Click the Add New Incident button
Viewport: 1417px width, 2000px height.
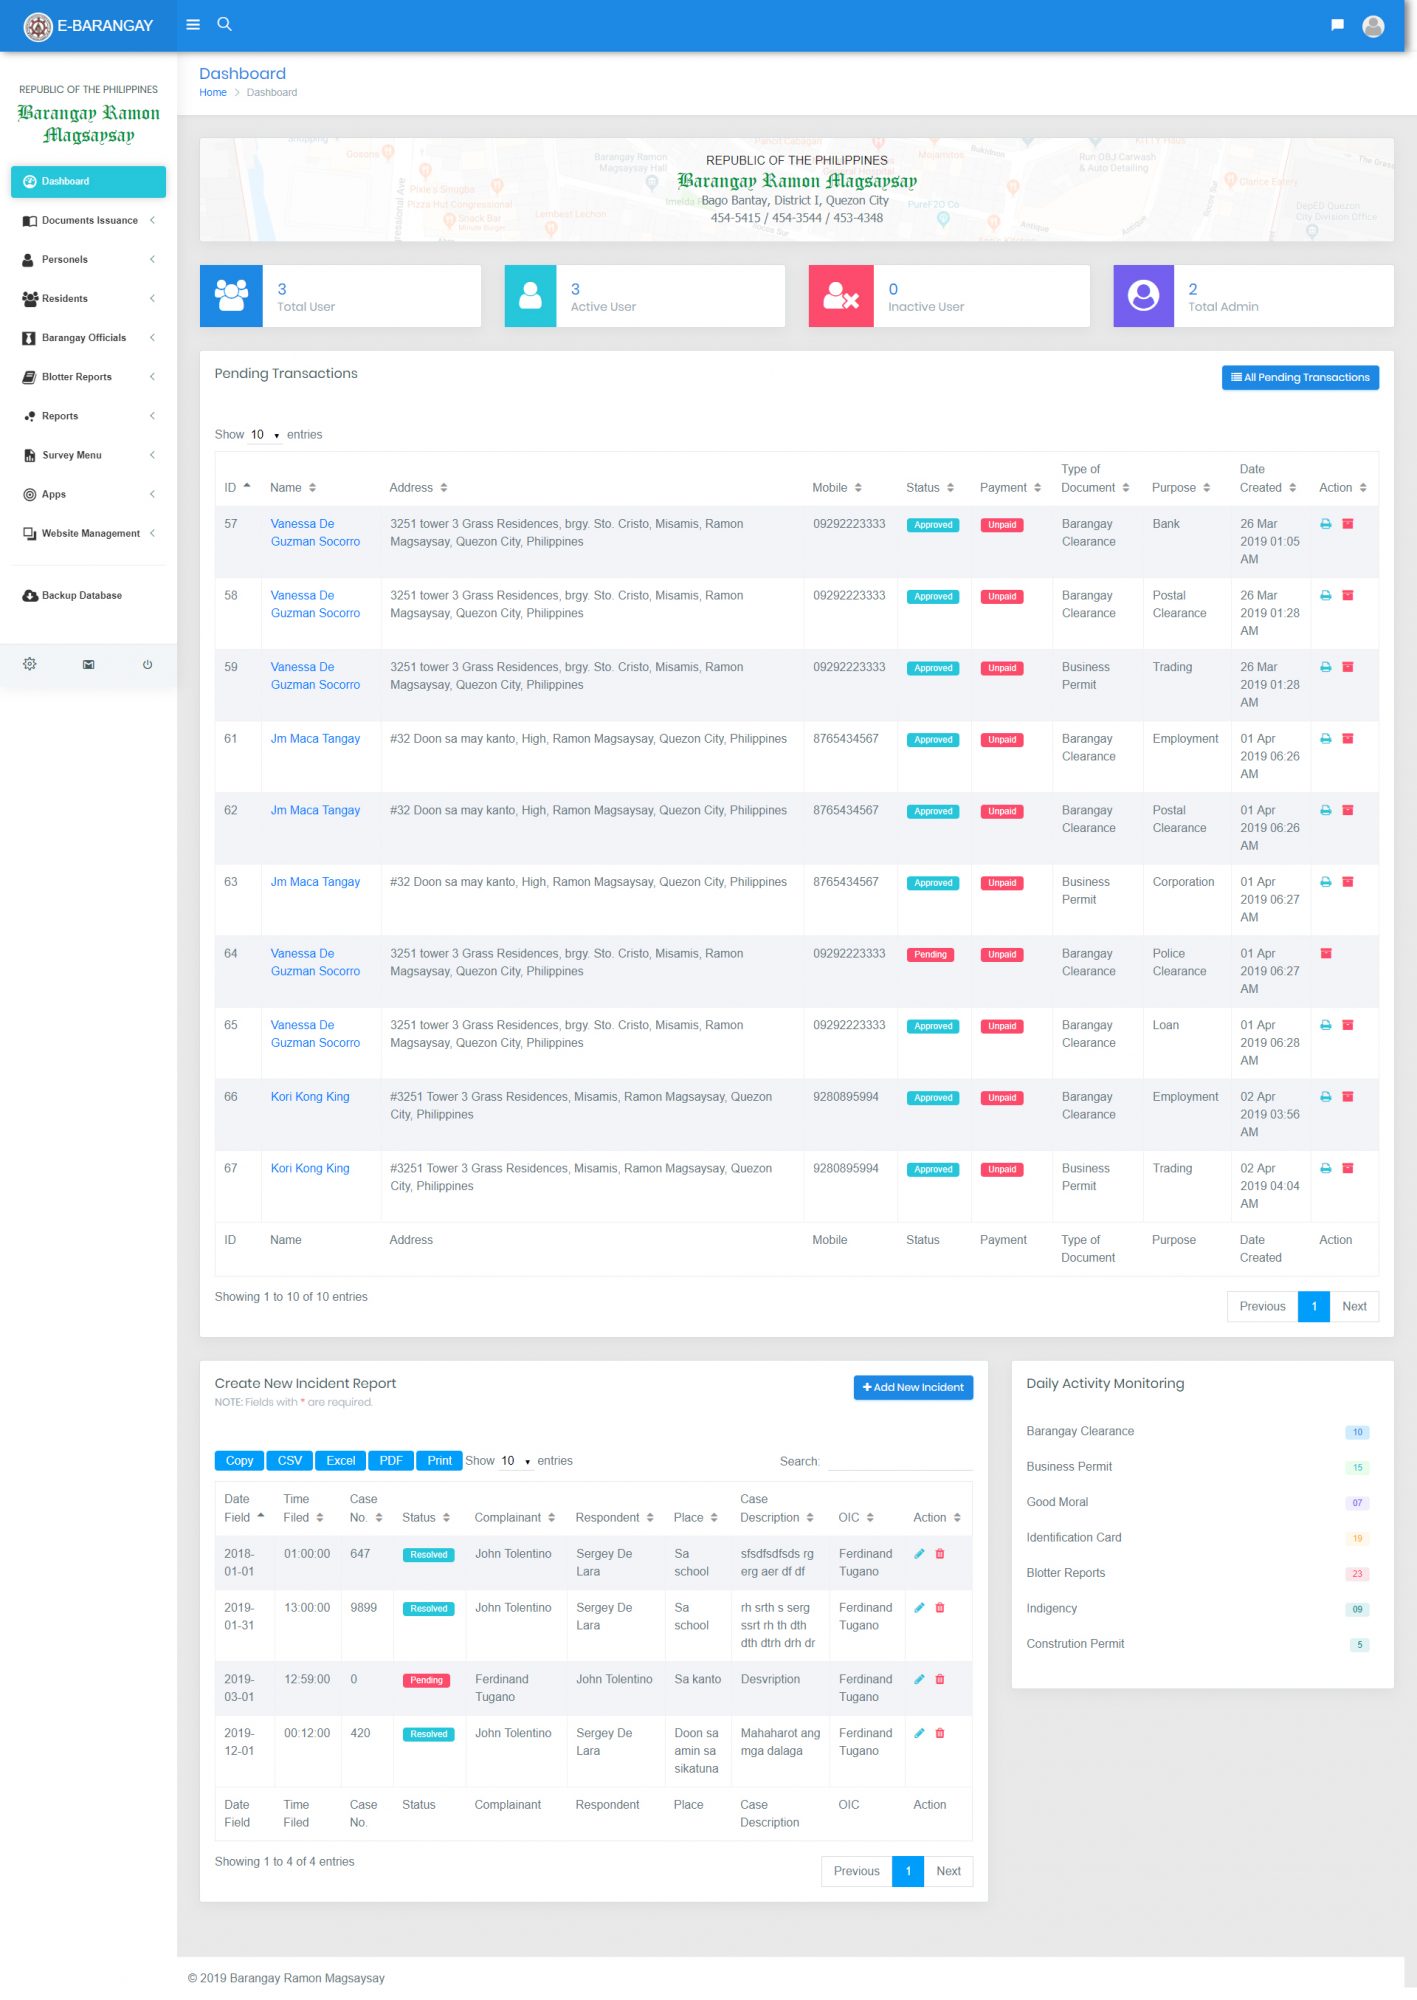click(x=912, y=1388)
